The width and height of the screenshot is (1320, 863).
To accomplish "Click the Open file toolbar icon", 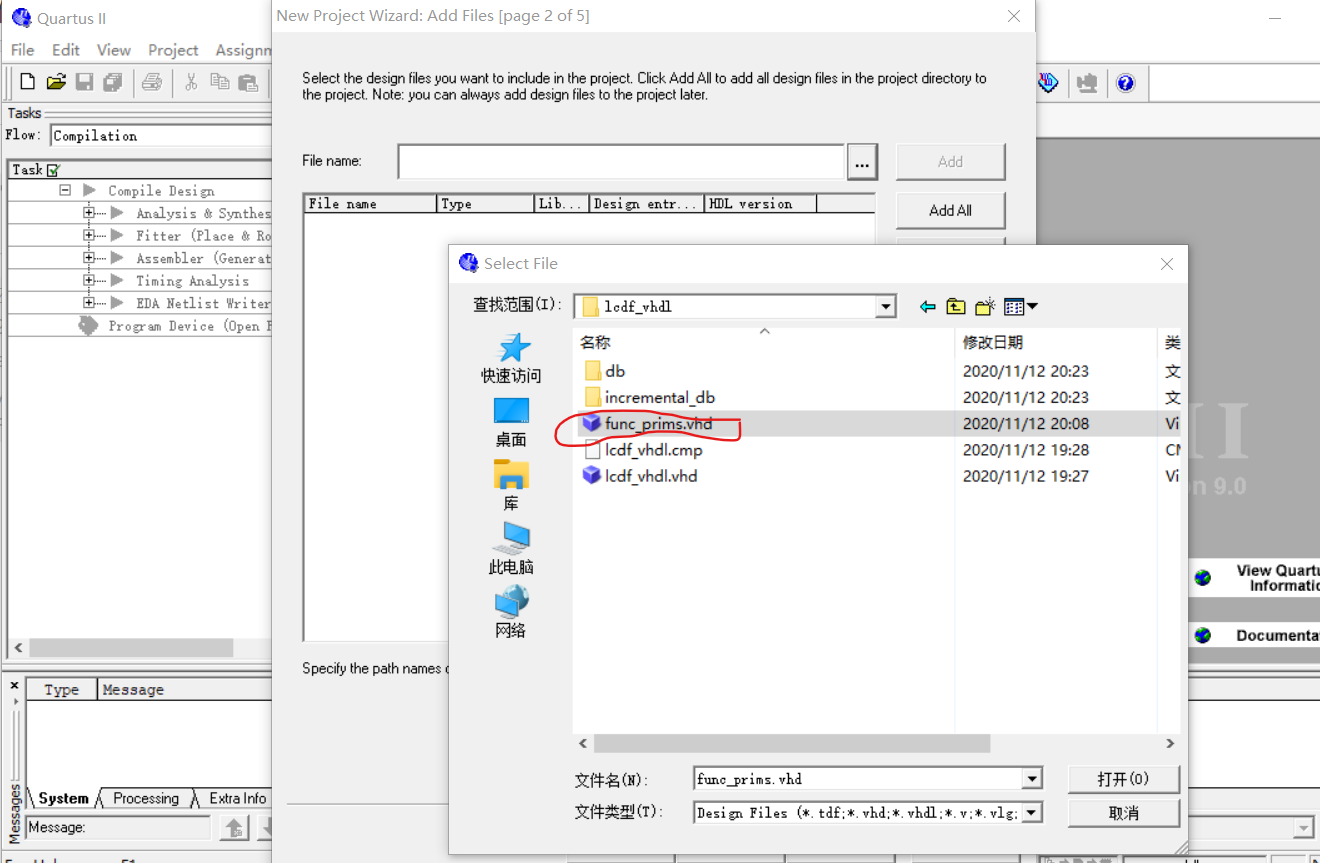I will pos(55,83).
